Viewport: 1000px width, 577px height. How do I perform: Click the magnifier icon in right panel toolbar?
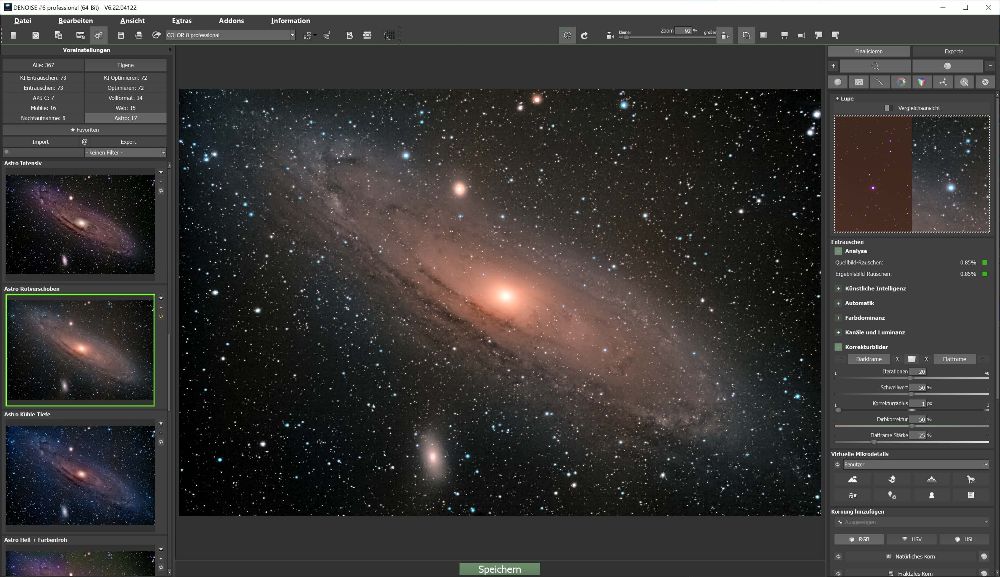[964, 82]
